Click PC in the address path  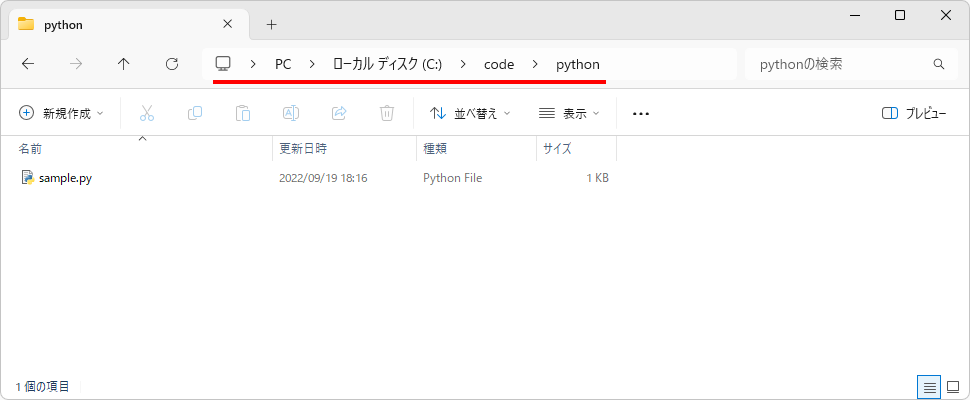tap(283, 64)
